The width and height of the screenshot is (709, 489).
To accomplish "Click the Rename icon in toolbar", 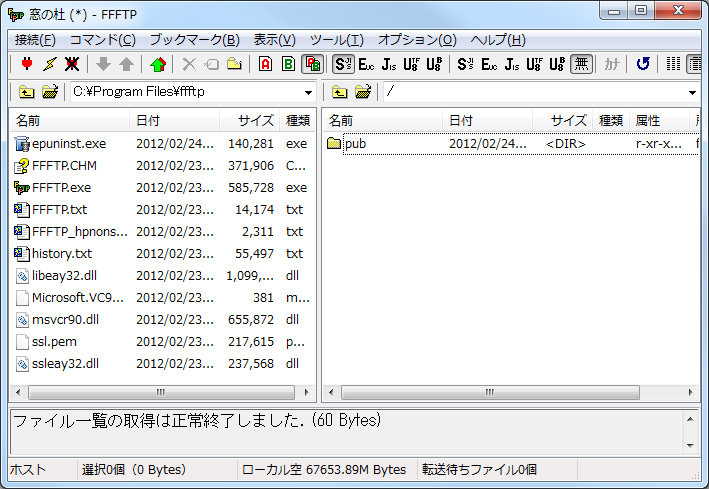I will coord(212,64).
